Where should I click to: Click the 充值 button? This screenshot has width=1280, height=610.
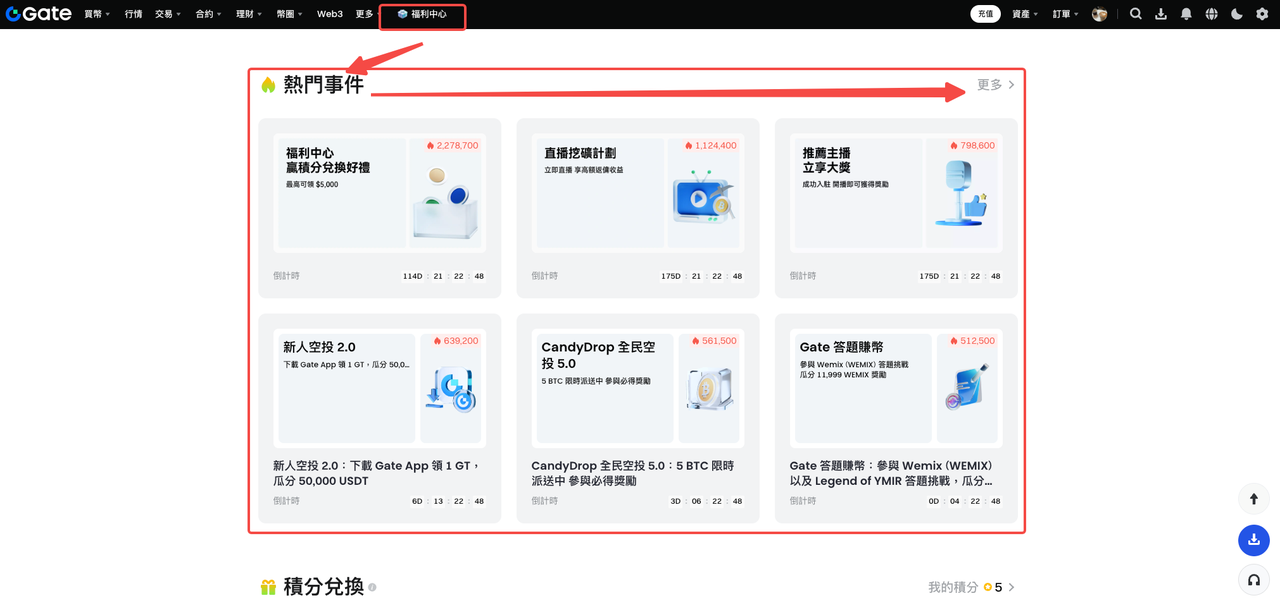click(985, 14)
